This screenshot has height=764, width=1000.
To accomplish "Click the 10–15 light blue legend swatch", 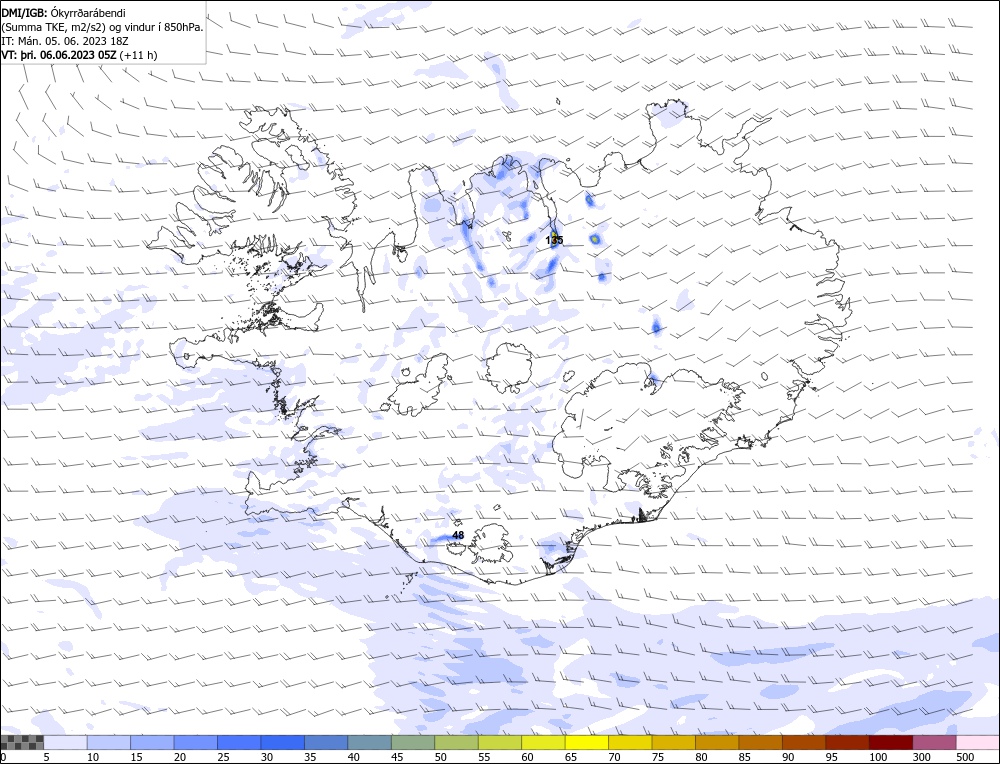I will tap(109, 742).
